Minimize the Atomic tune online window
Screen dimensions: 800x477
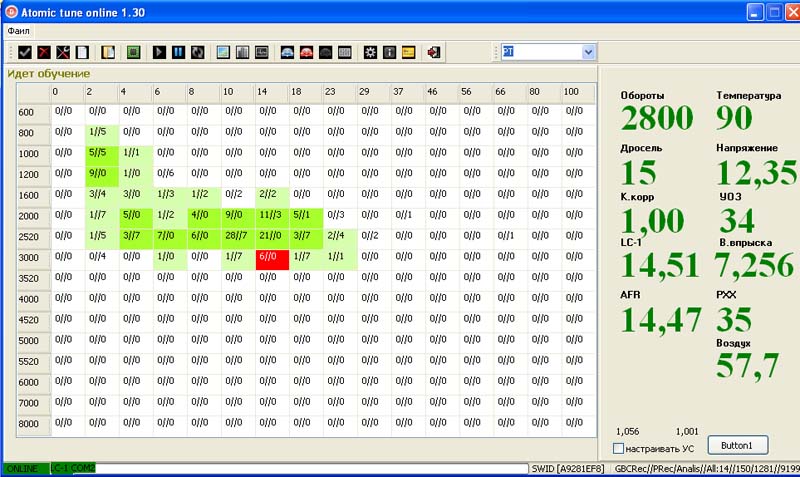tap(755, 12)
